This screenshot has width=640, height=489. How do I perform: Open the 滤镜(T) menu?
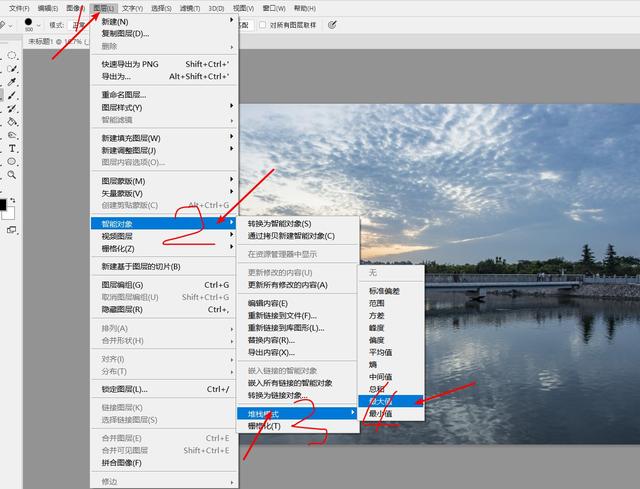[189, 8]
